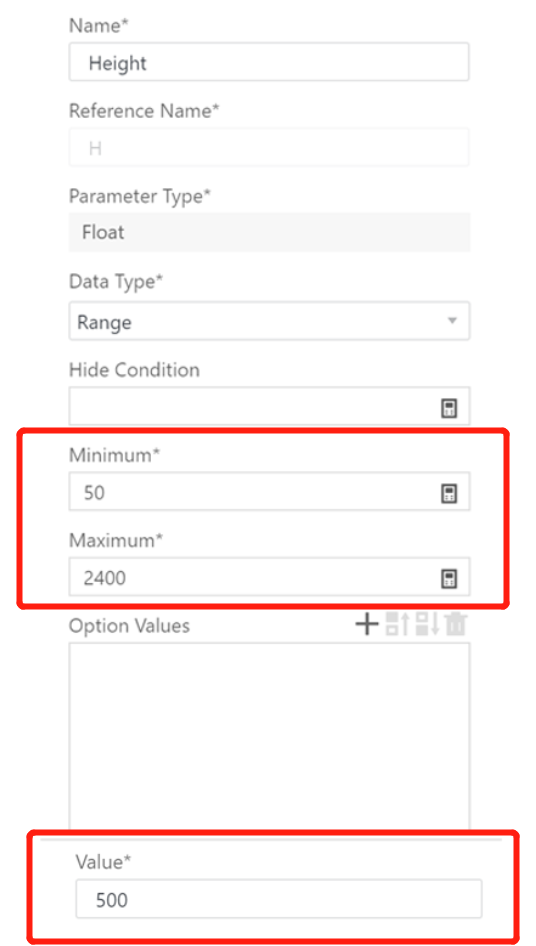Select the Option Values heading label
The height and width of the screenshot is (946, 536).
point(129,626)
